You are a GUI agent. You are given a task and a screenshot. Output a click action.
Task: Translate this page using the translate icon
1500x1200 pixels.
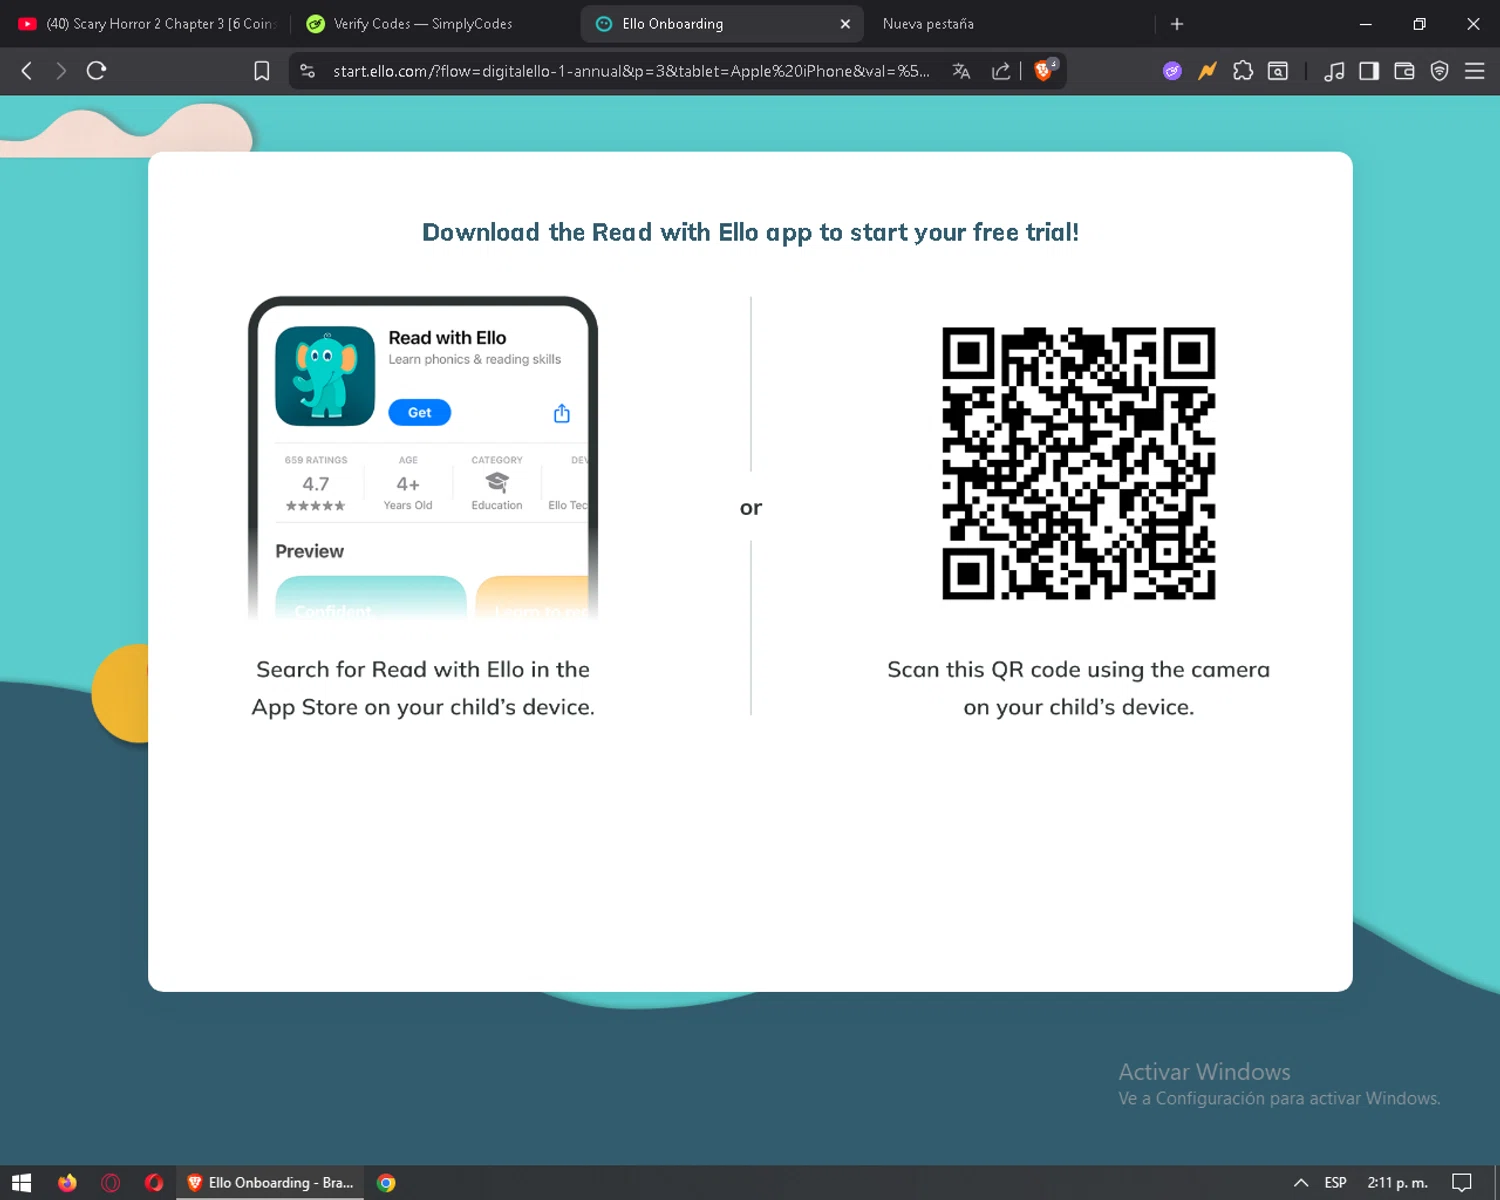[961, 71]
